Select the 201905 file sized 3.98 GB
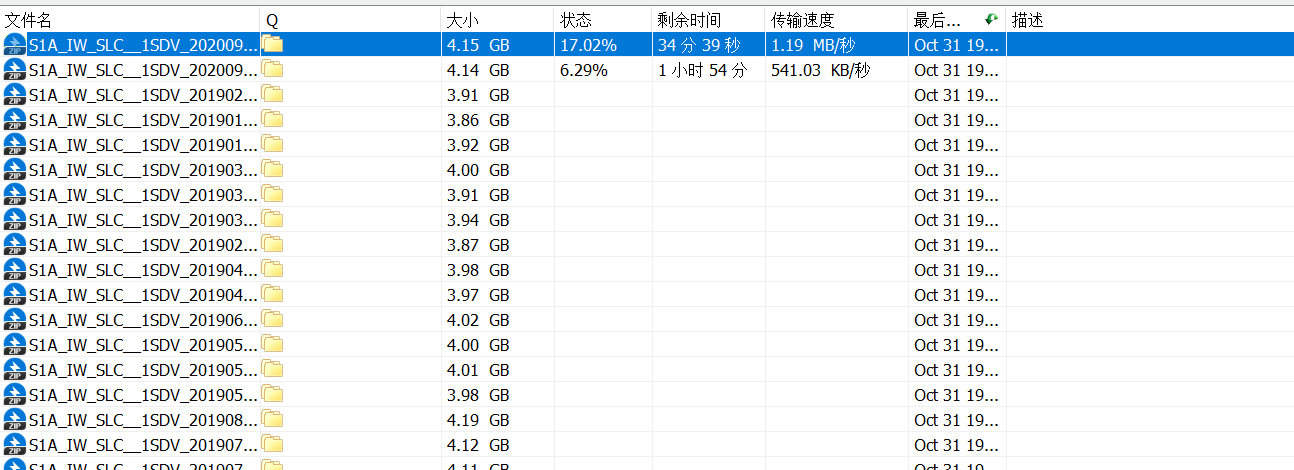The height and width of the screenshot is (470, 1294). pos(144,394)
